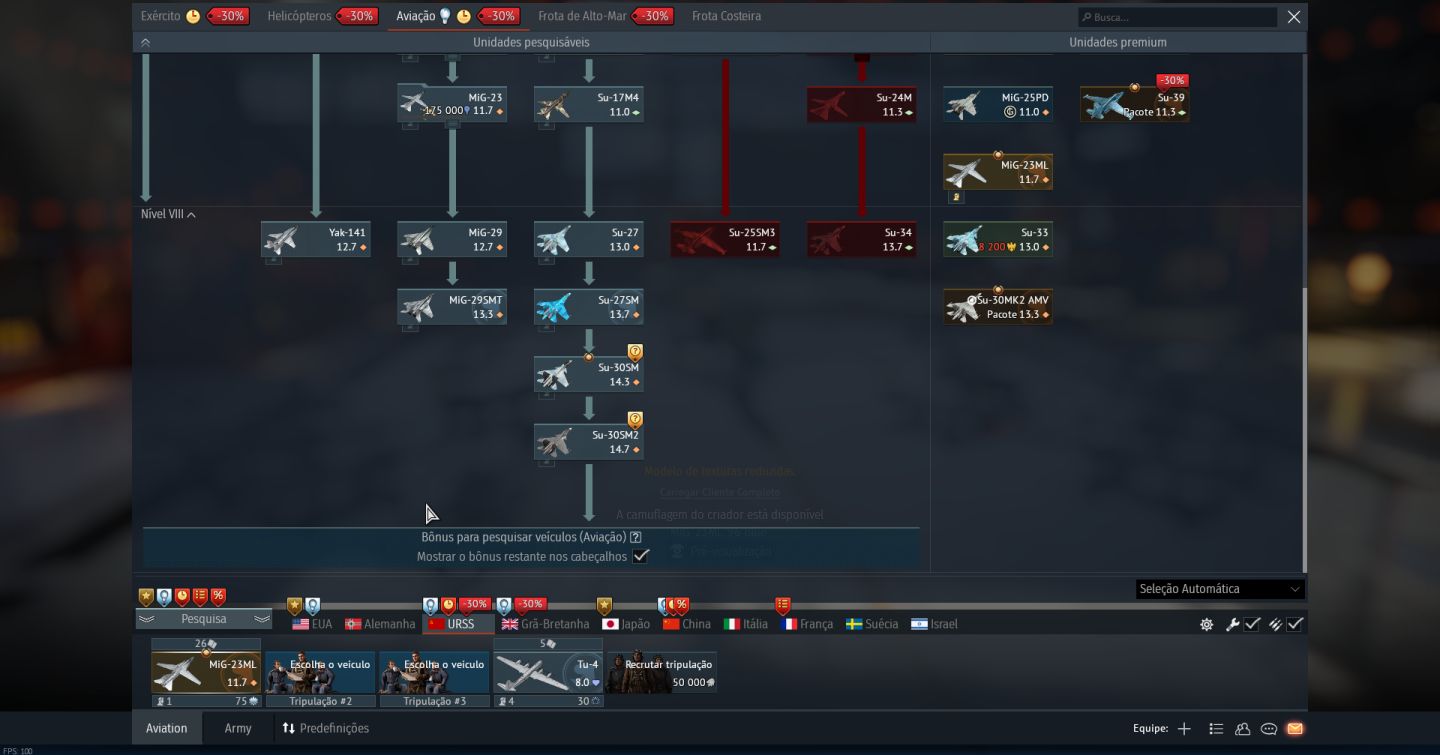Click the question badge on Su-30SM2
This screenshot has width=1440, height=755.
click(635, 419)
